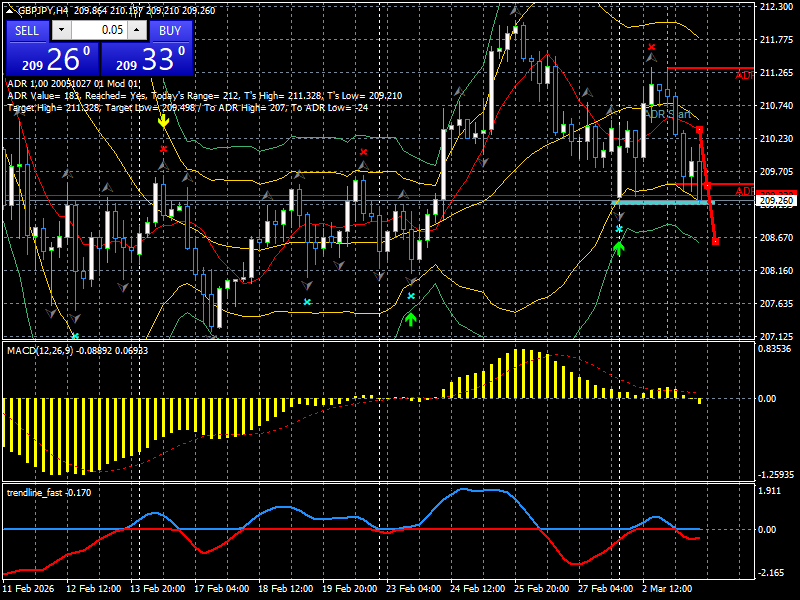
Task: Click the MACD(12,26,9) indicator label
Action: pyautogui.click(x=78, y=351)
